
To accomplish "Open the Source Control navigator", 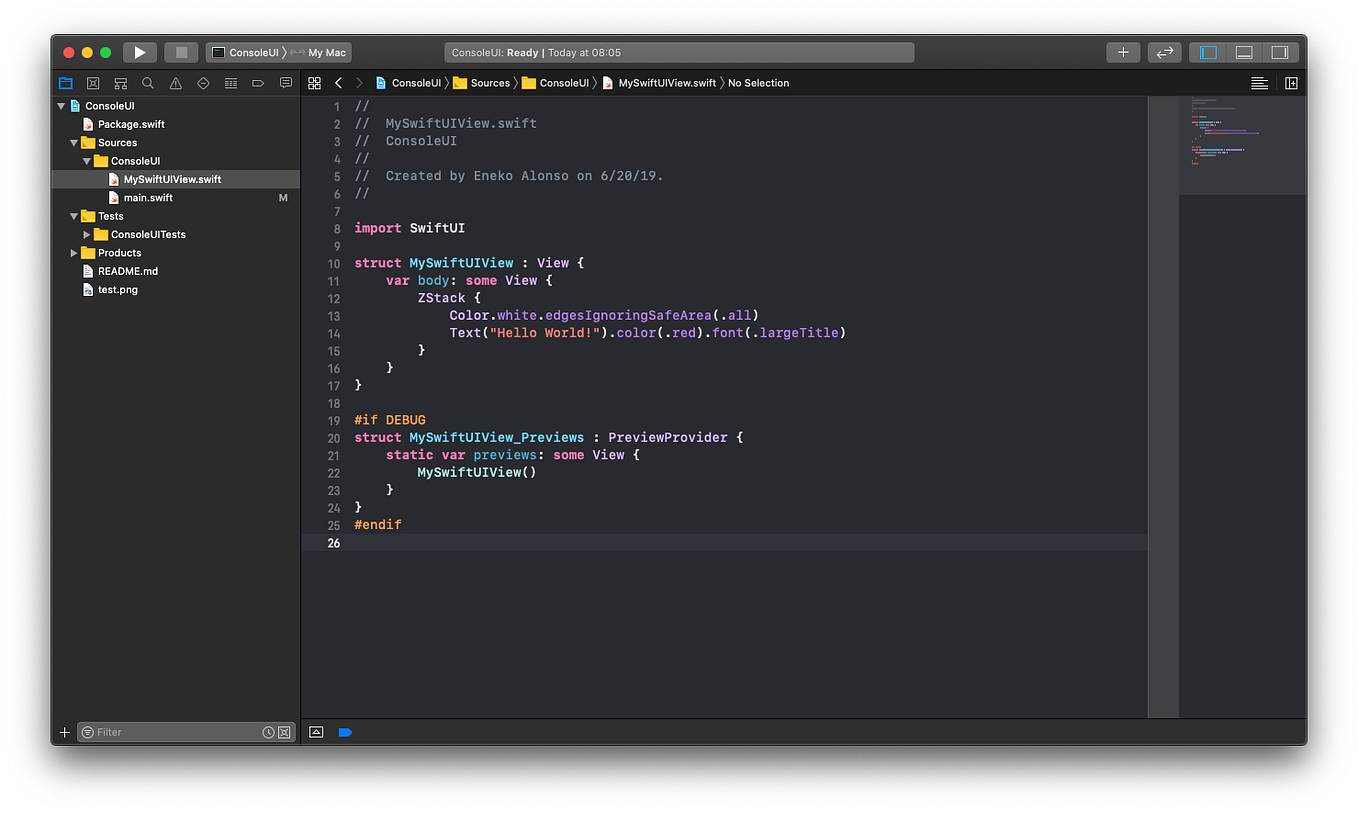I will [93, 83].
